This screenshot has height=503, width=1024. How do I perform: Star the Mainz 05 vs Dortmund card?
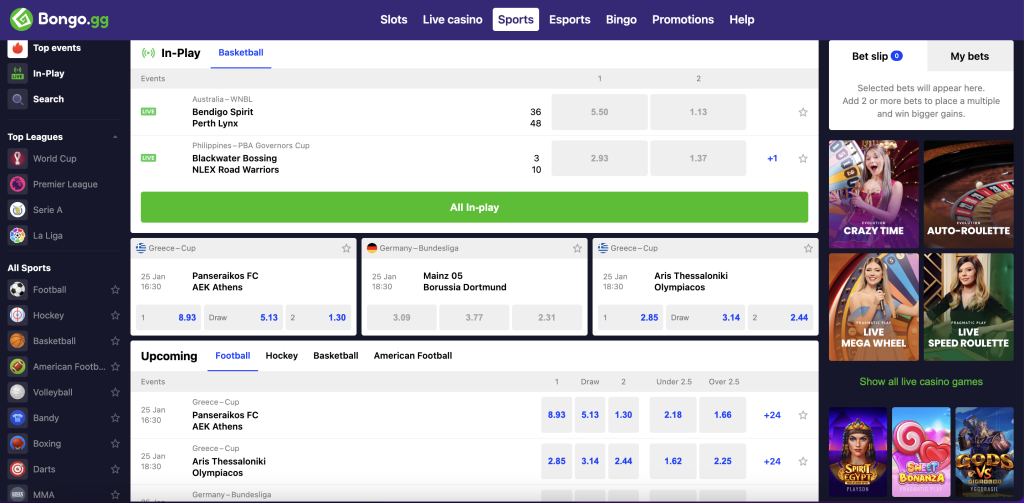point(577,248)
